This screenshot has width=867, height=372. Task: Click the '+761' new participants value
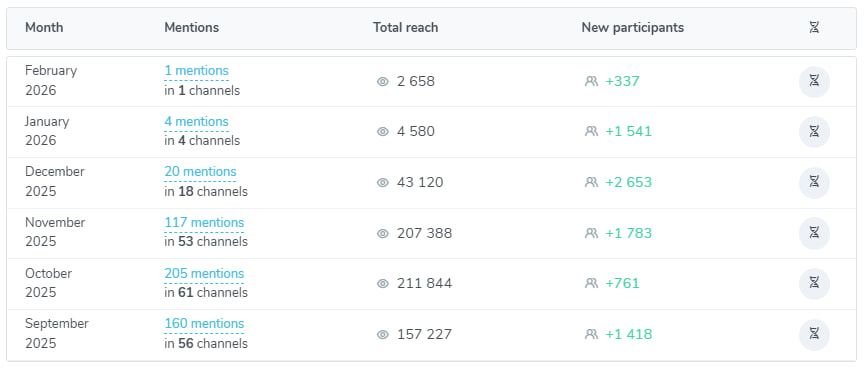622,284
